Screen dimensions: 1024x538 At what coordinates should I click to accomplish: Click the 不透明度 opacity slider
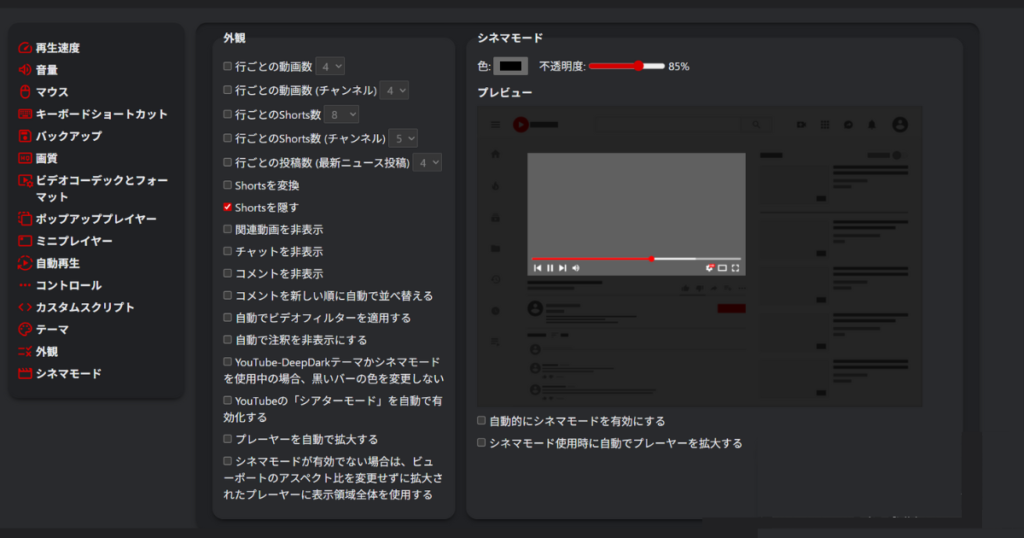(627, 66)
